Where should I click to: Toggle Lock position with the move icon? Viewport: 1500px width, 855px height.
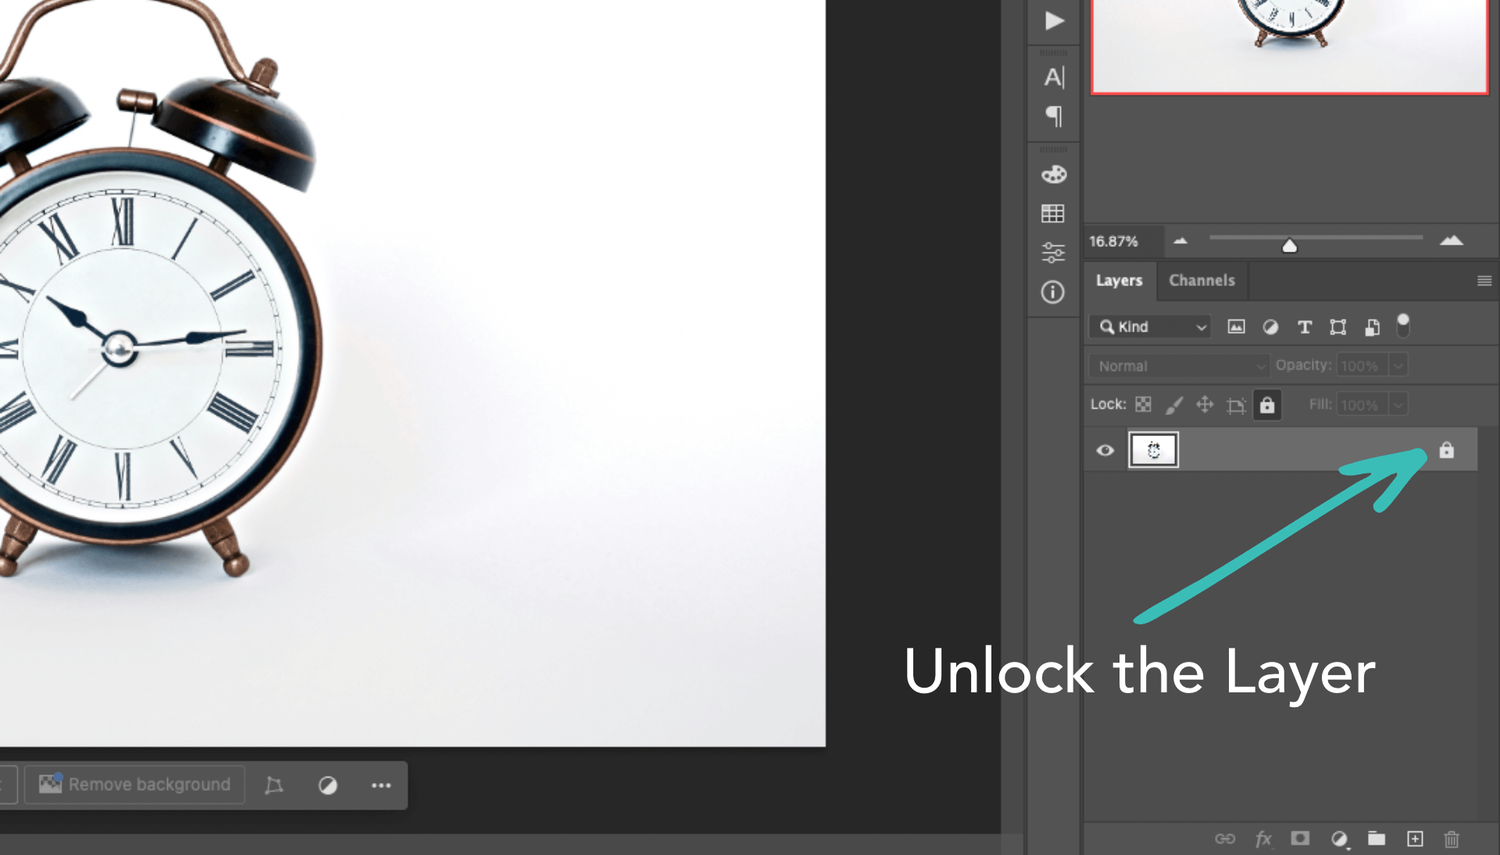[1205, 404]
